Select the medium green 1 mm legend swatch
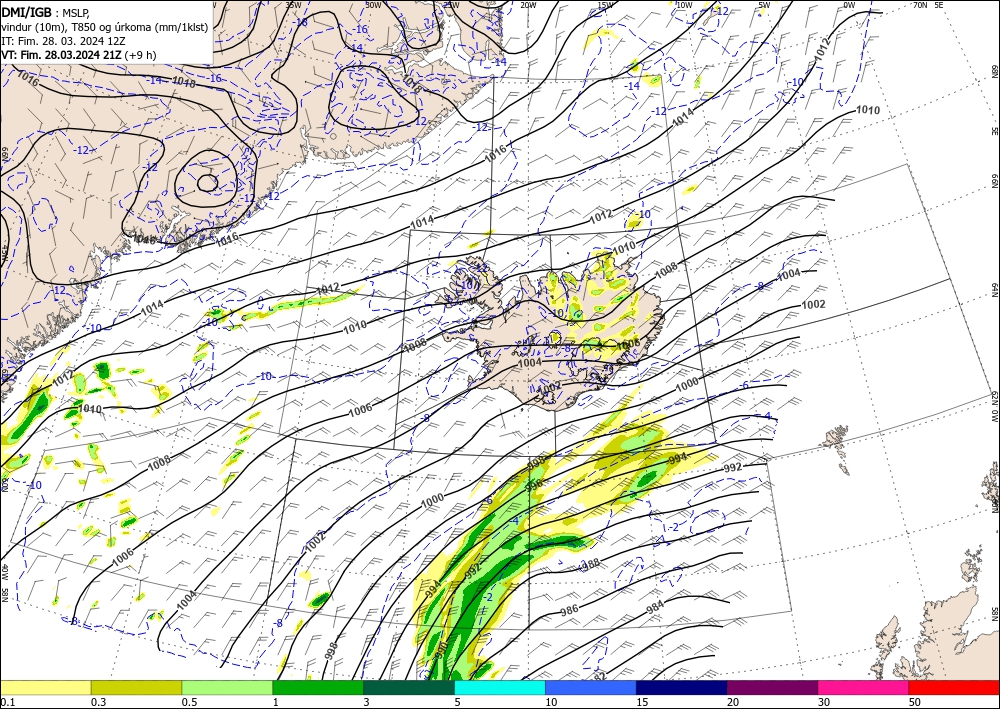The width and height of the screenshot is (1000, 709). (318, 687)
